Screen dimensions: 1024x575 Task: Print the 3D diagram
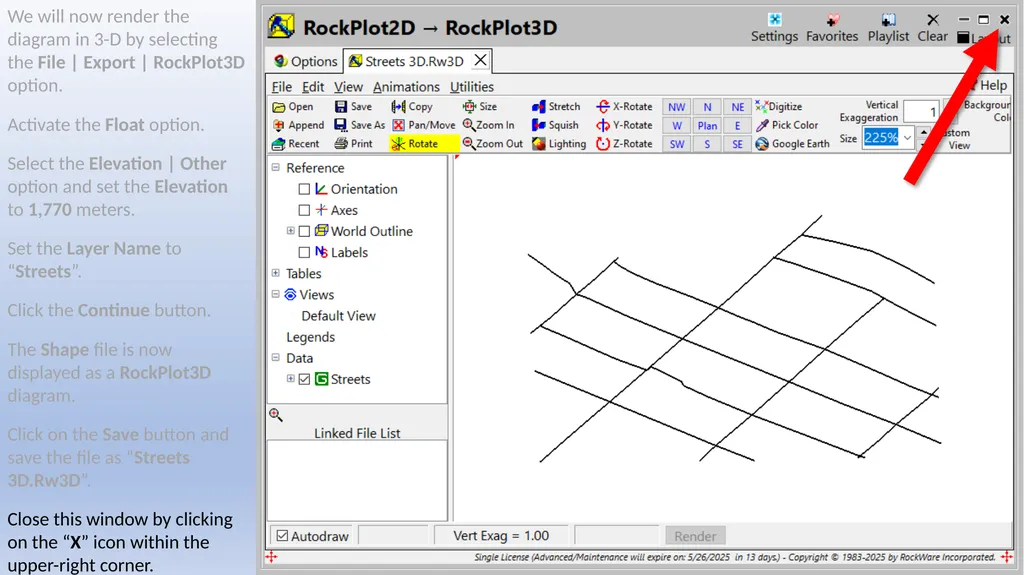coord(353,144)
